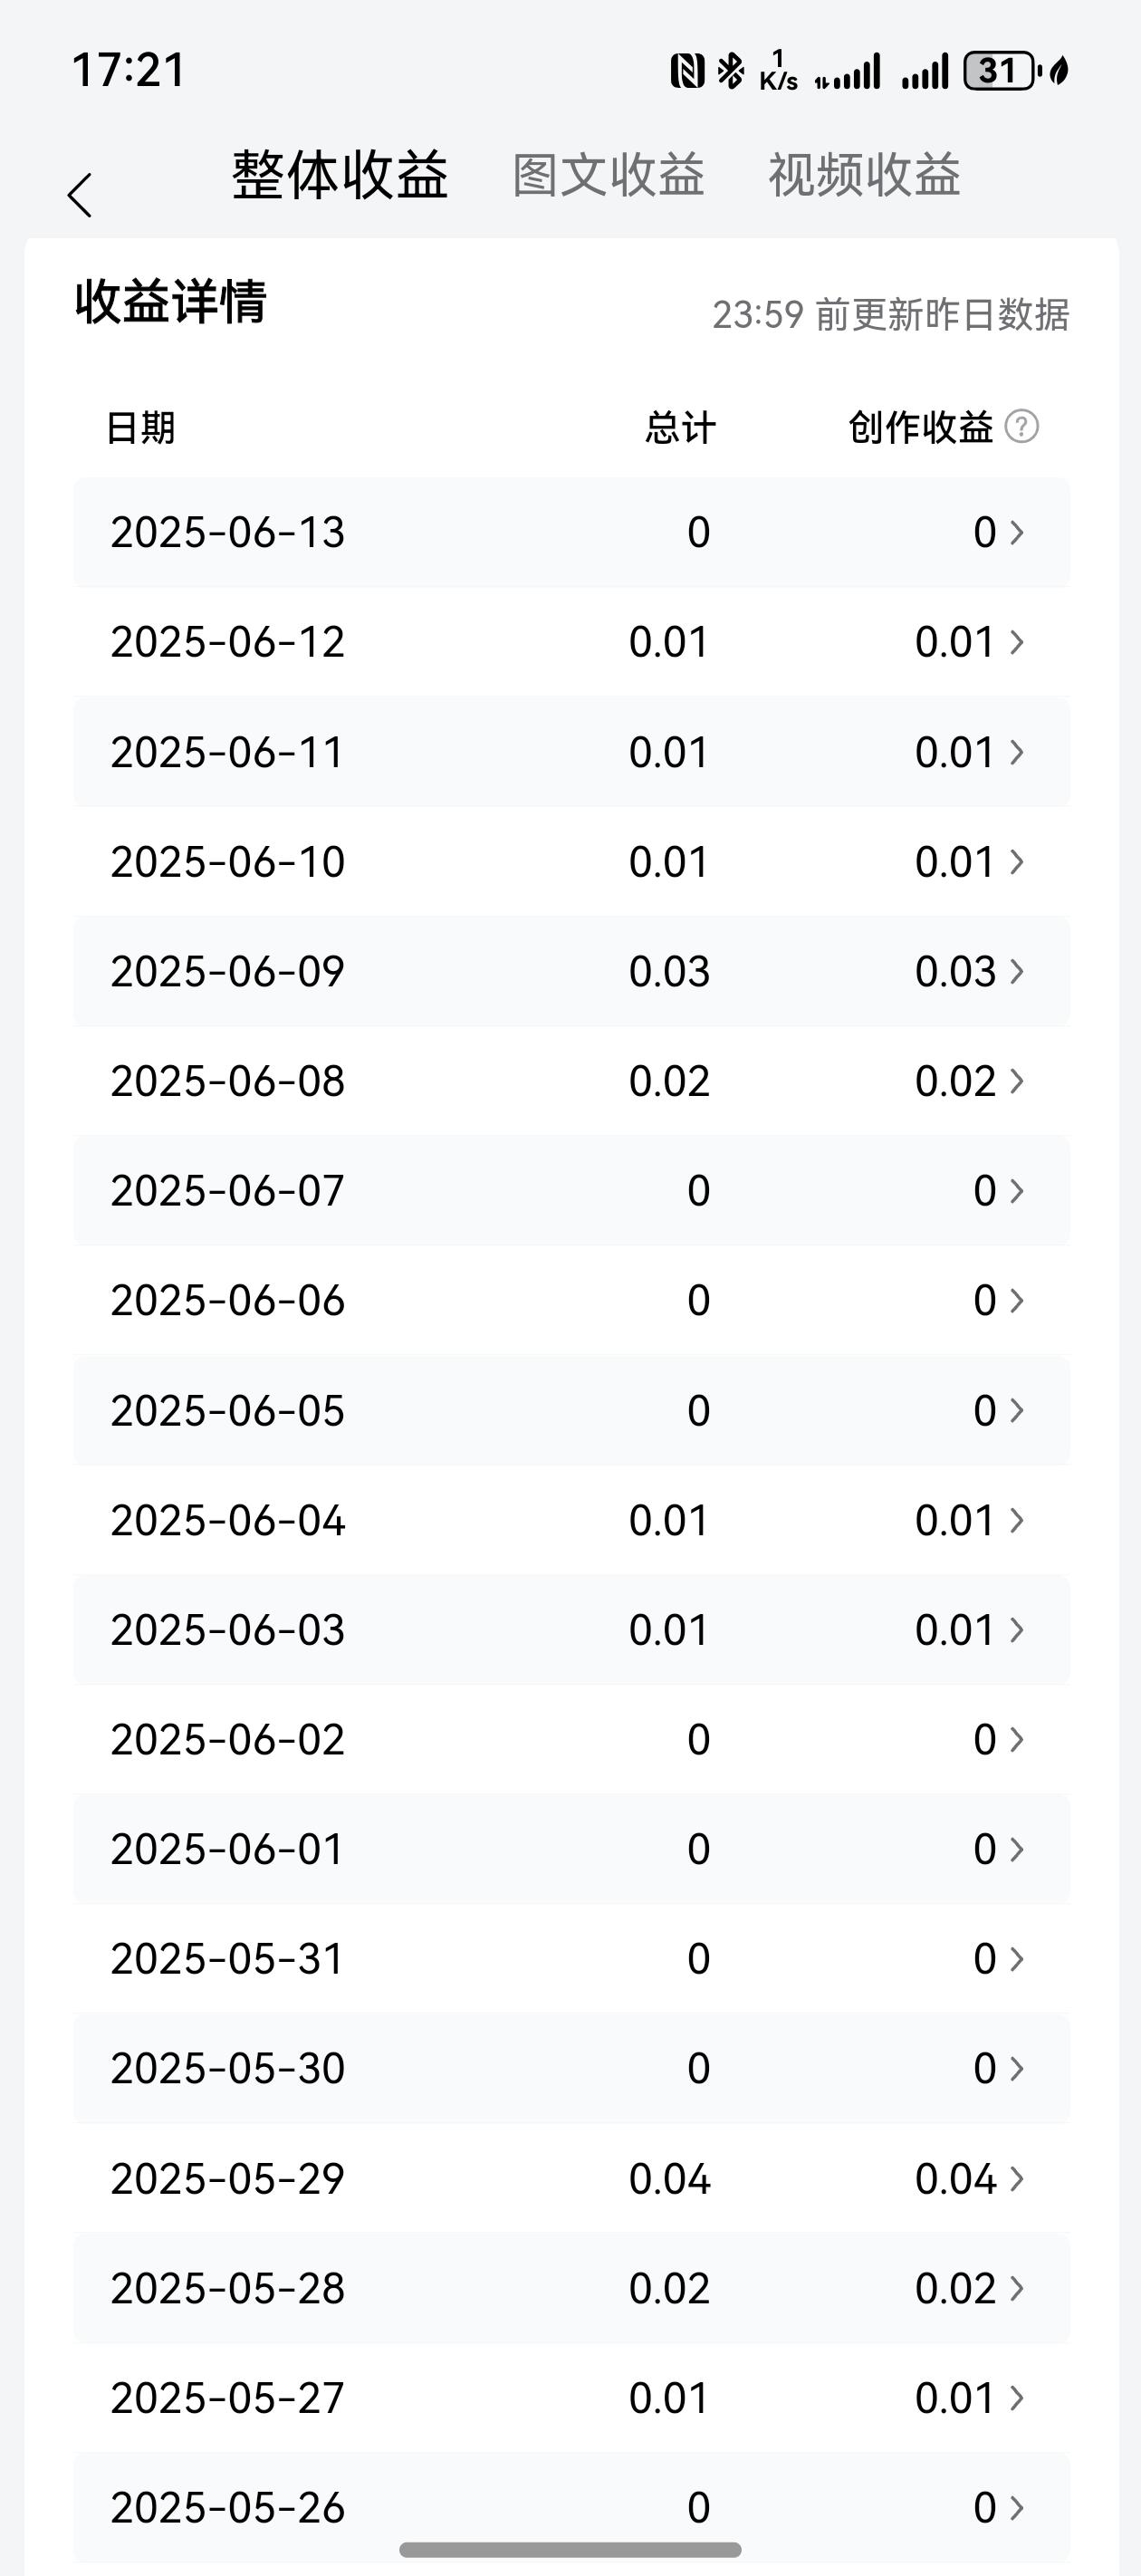Switch to 视频收益 tab

864,175
